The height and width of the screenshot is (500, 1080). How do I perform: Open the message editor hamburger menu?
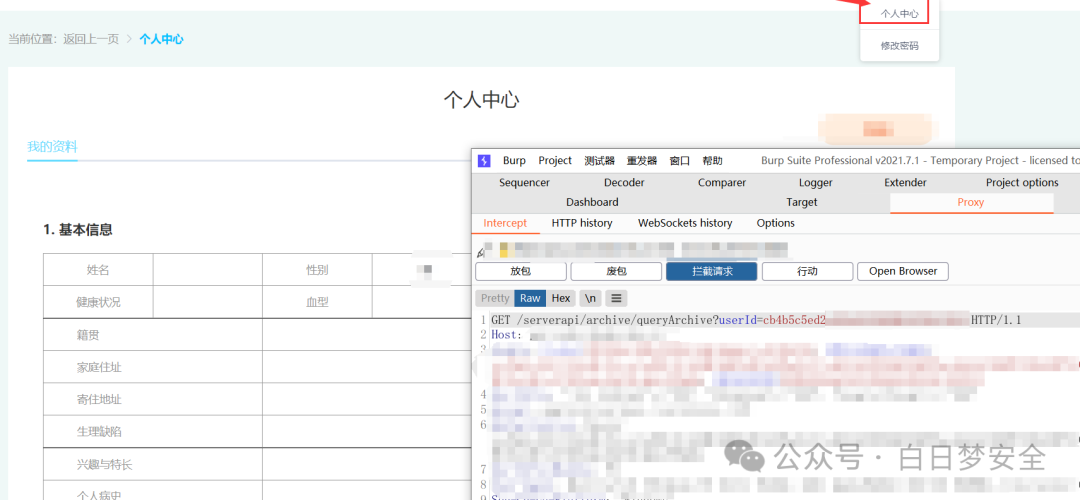[x=616, y=298]
